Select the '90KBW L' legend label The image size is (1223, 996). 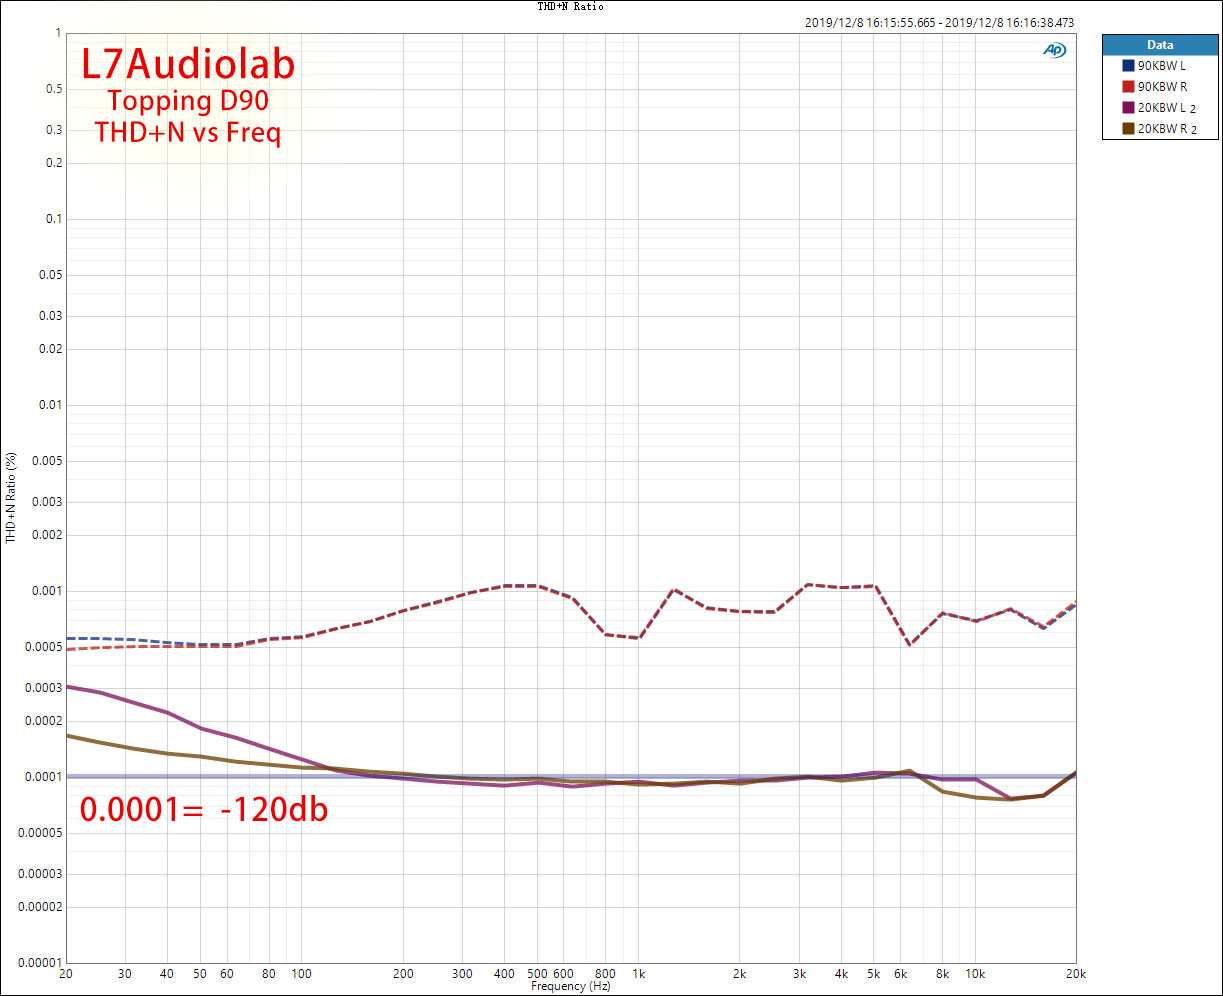pos(1161,66)
